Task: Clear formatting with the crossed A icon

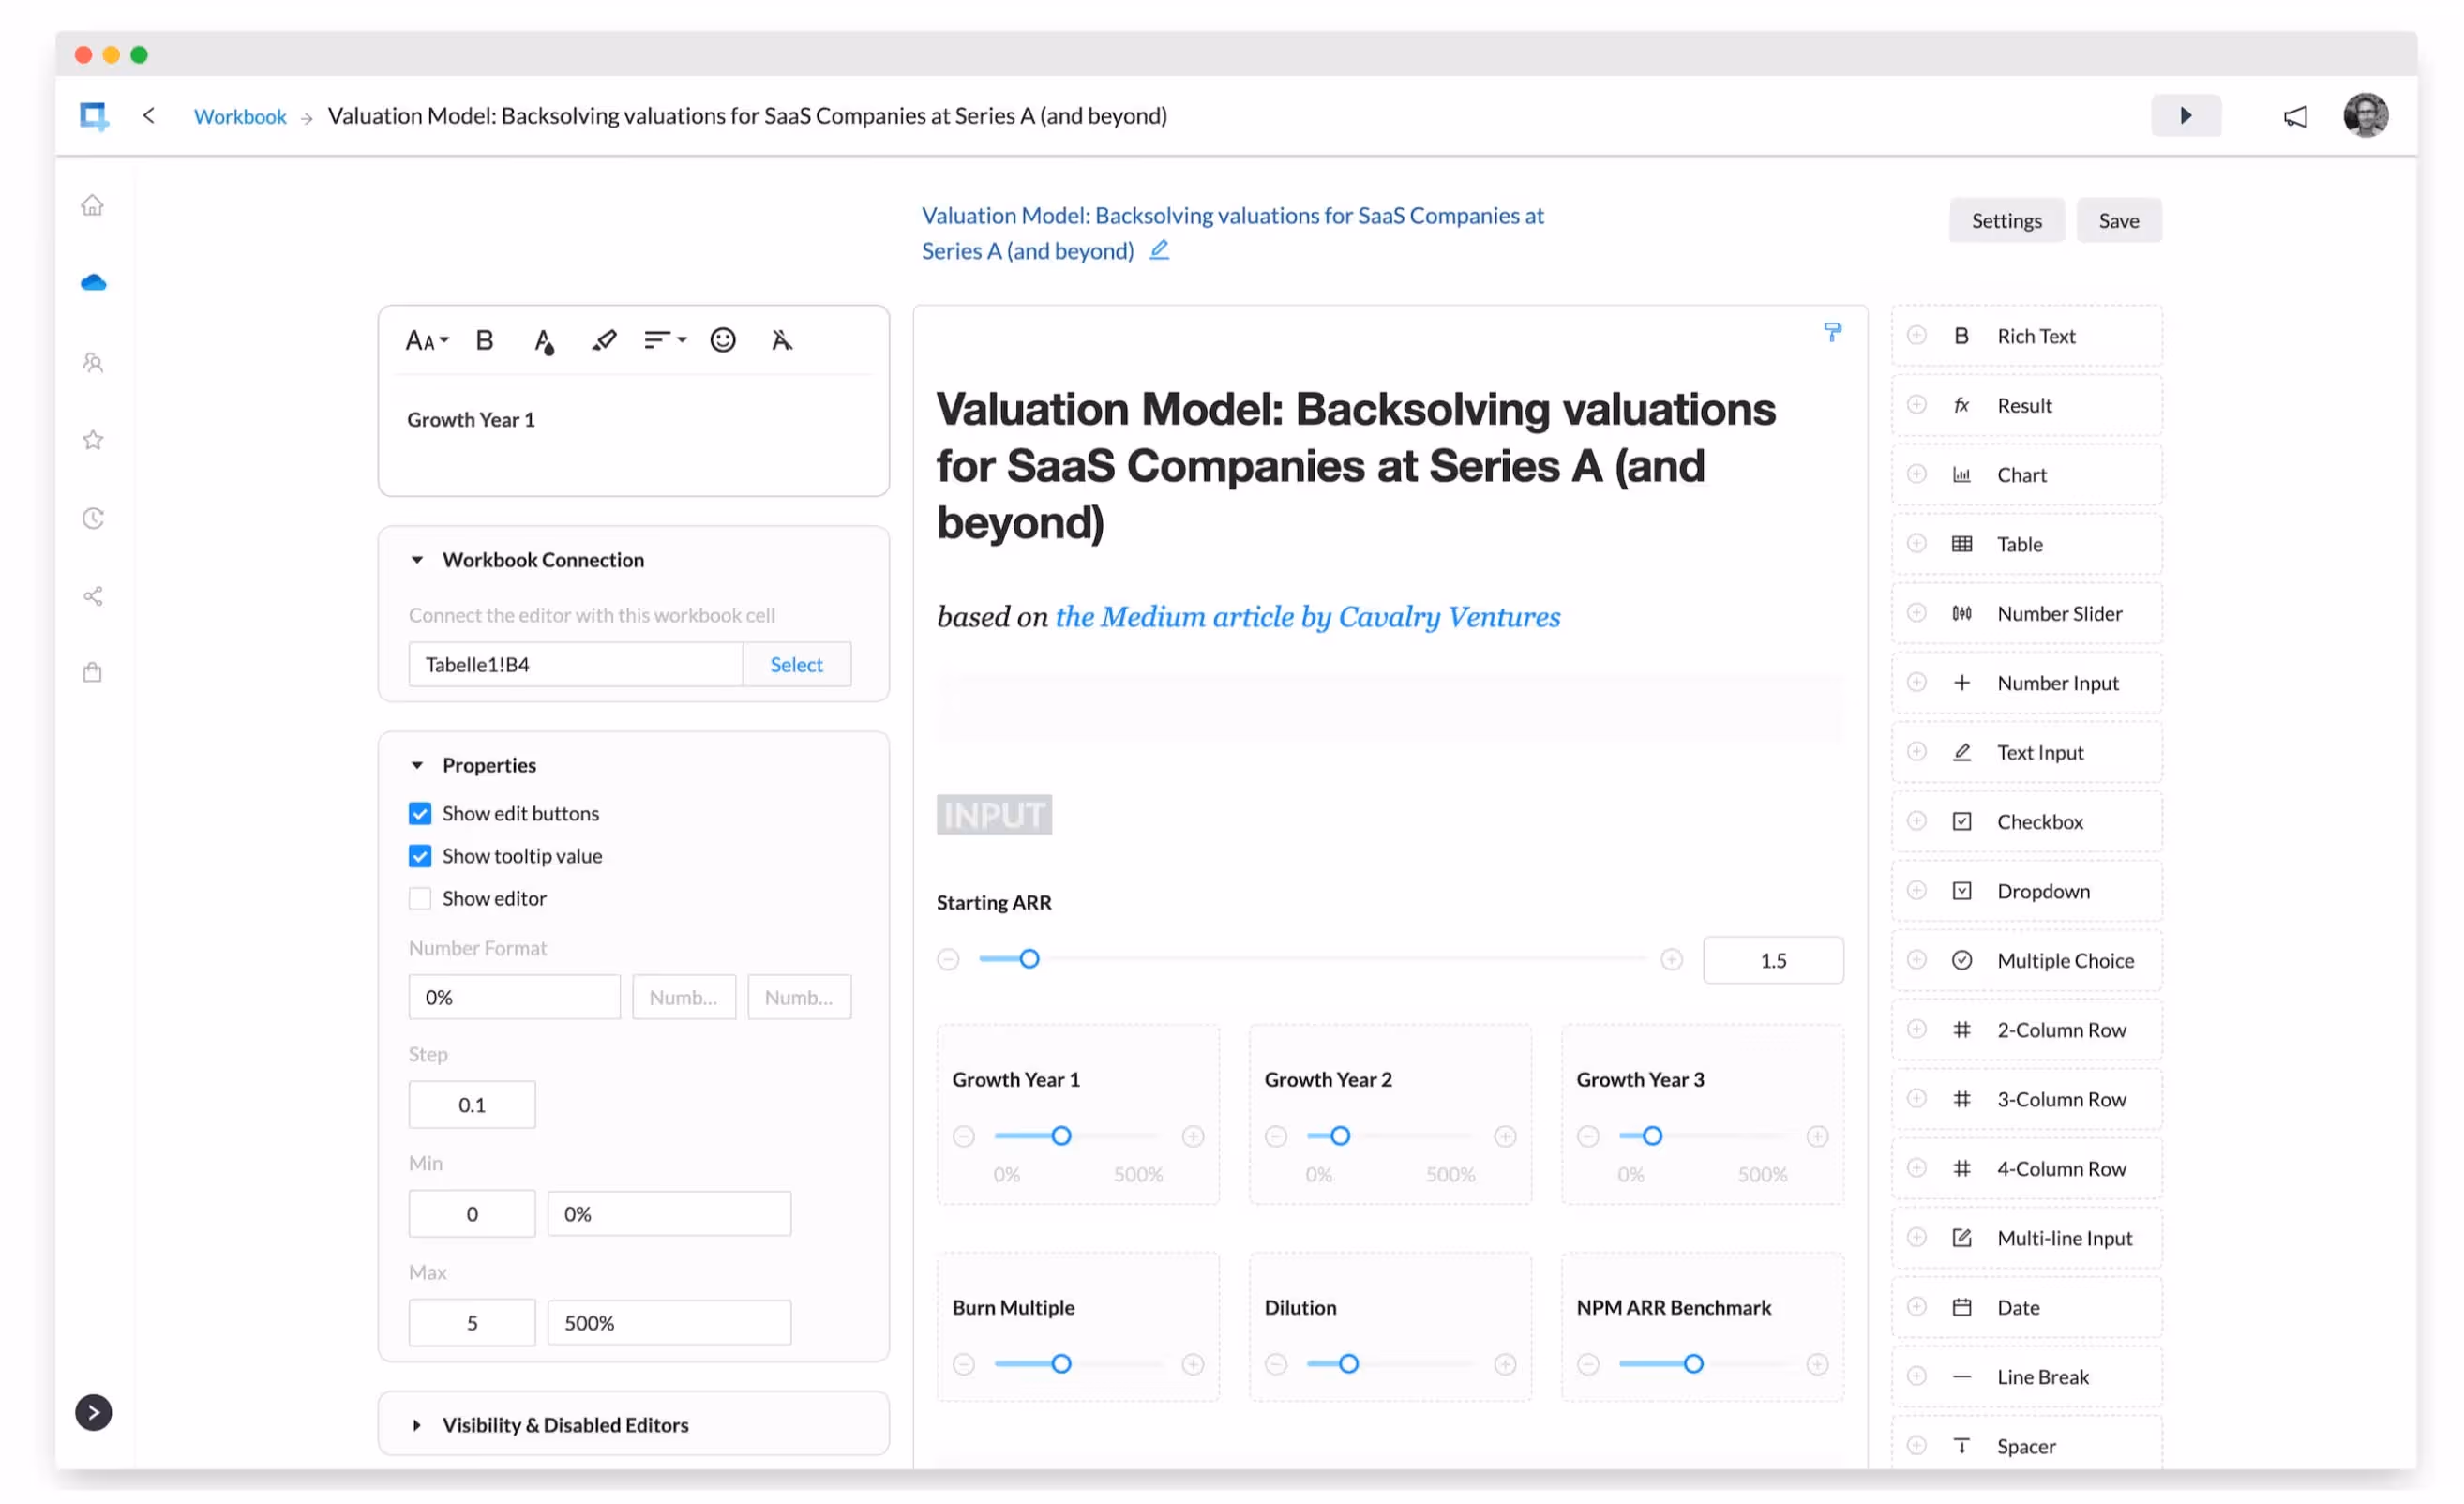Action: (x=782, y=341)
